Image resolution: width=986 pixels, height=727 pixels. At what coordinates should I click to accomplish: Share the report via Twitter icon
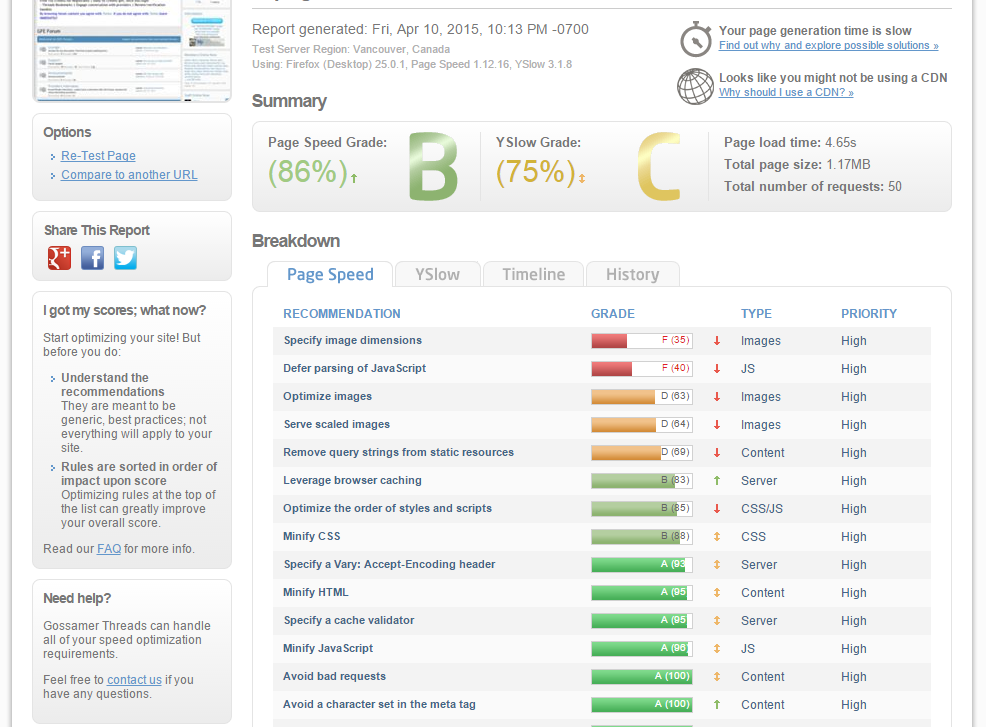125,258
